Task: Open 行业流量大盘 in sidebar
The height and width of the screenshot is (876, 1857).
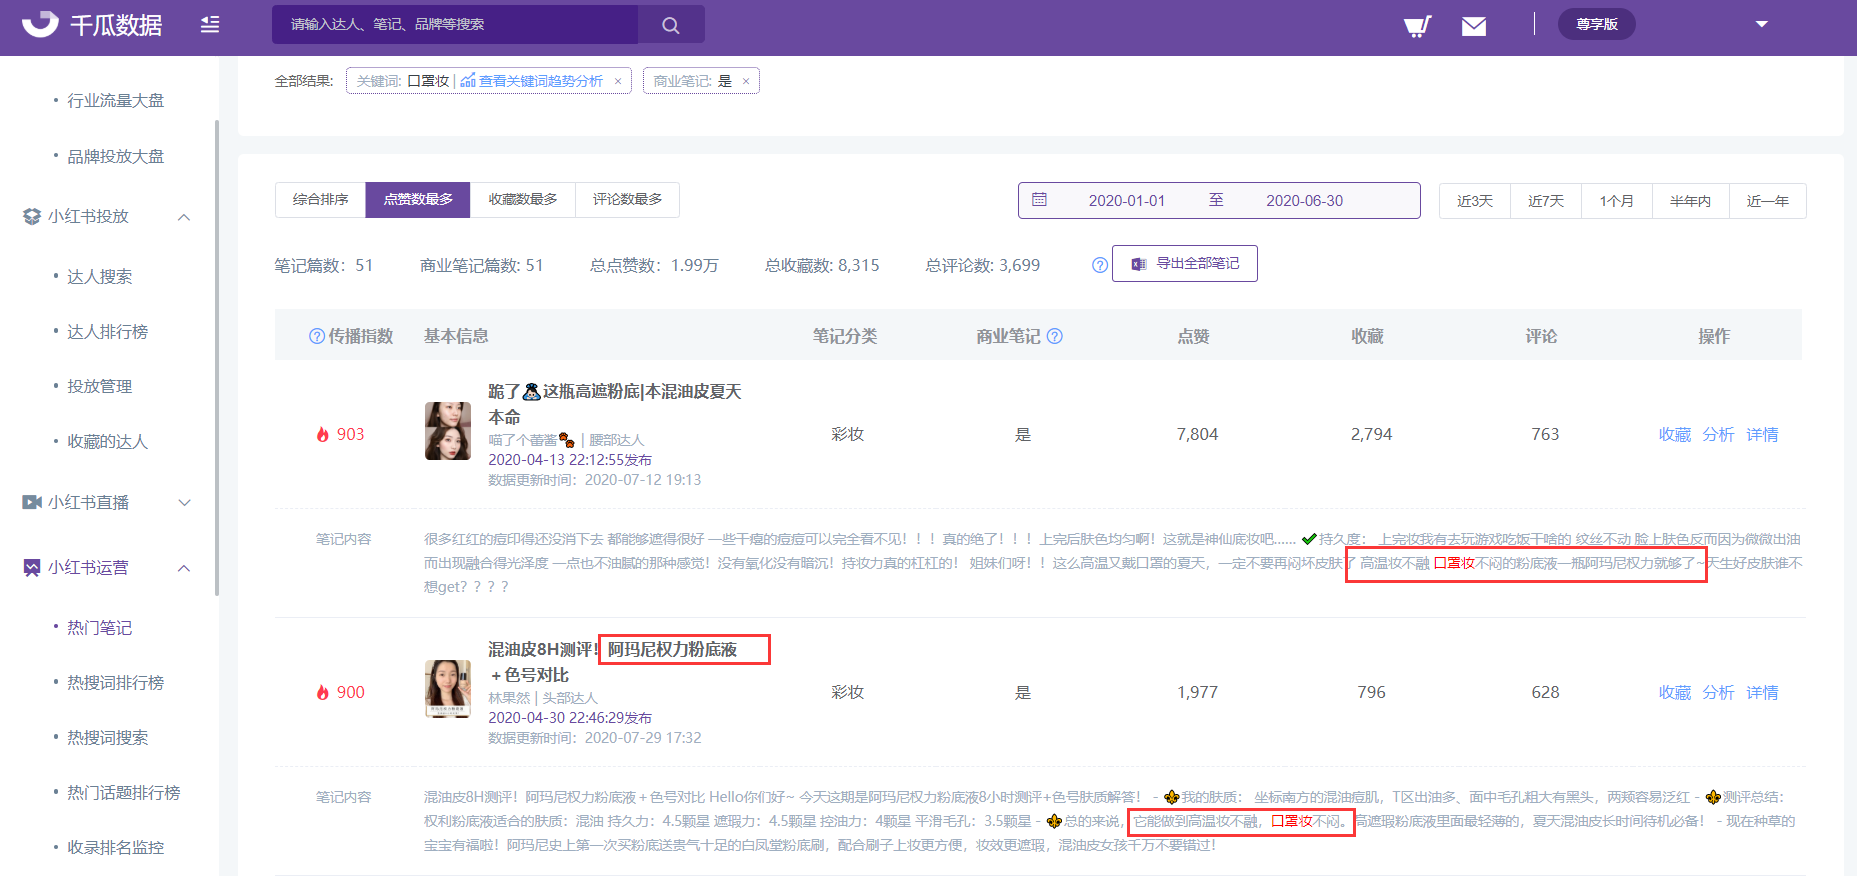Action: 115,100
